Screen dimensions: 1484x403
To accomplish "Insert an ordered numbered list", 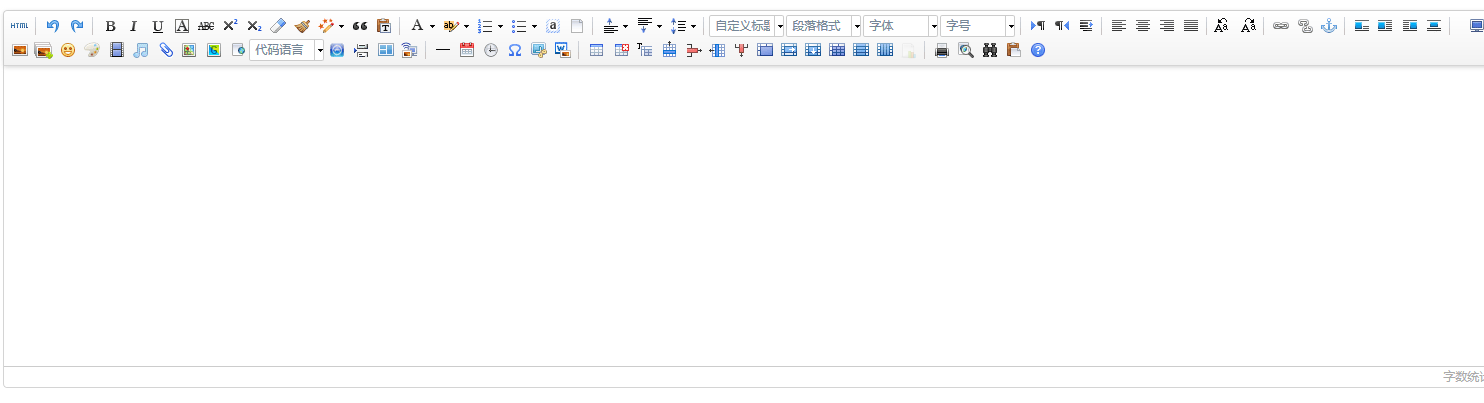I will 485,26.
